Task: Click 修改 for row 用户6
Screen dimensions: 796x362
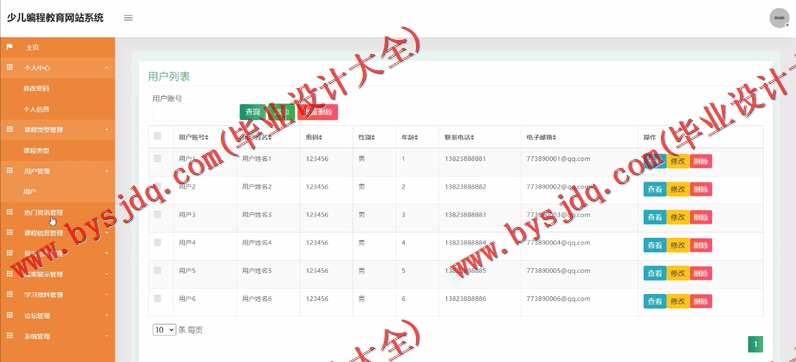Action: [678, 301]
